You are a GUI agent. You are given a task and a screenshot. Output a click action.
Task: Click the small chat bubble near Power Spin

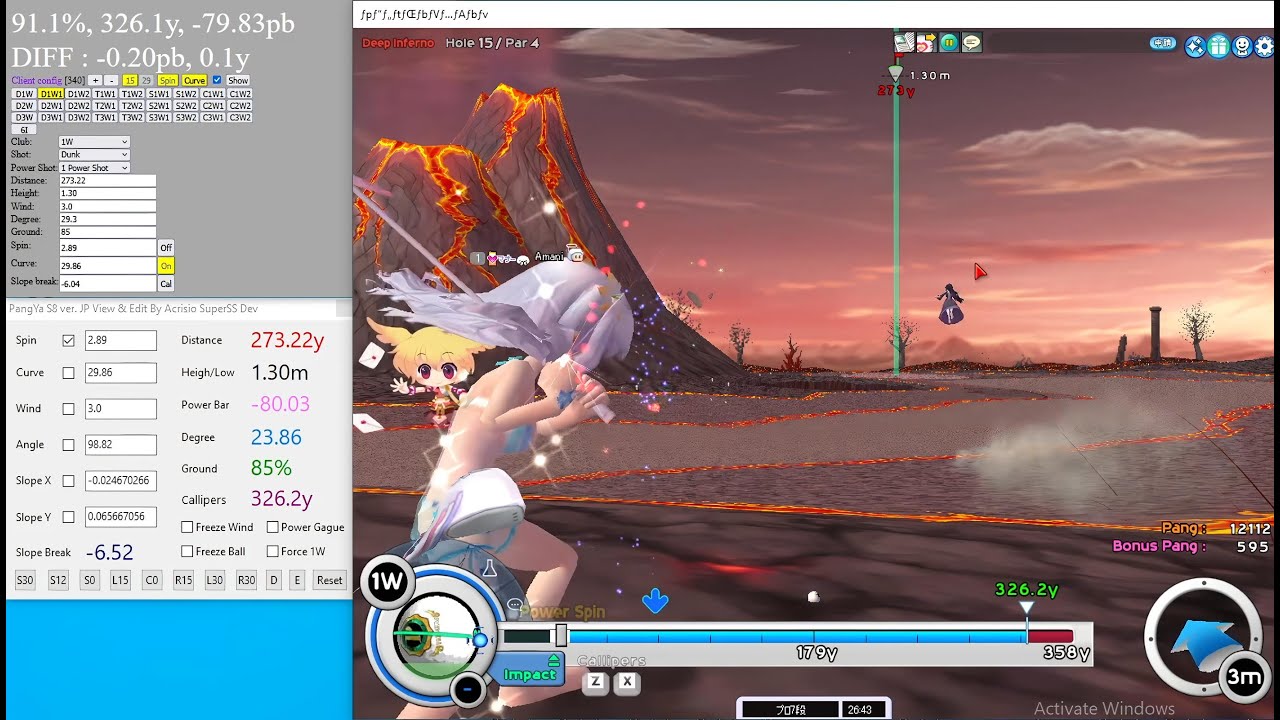pos(514,605)
